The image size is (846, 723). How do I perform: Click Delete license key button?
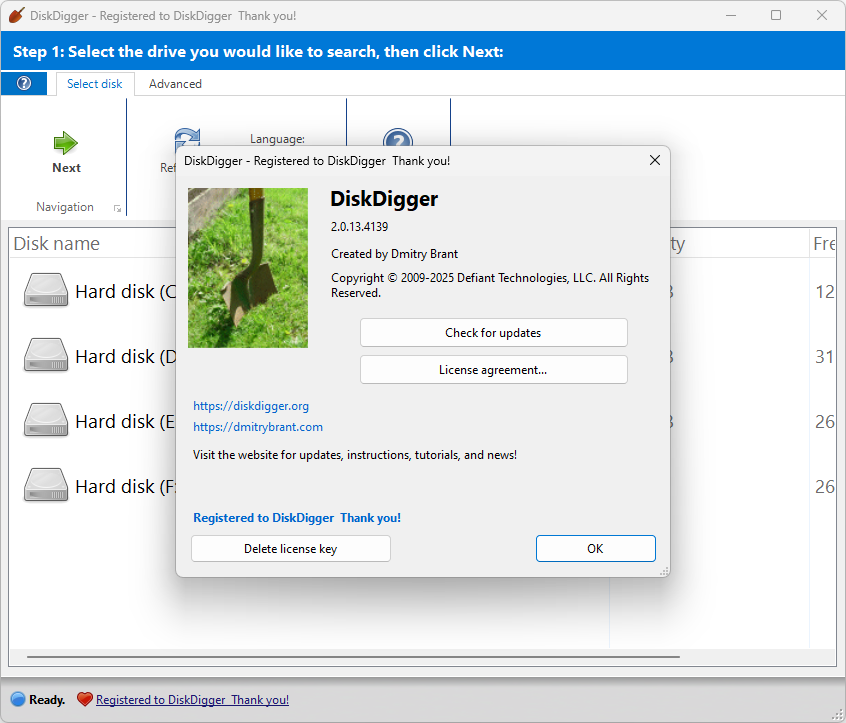click(x=291, y=549)
